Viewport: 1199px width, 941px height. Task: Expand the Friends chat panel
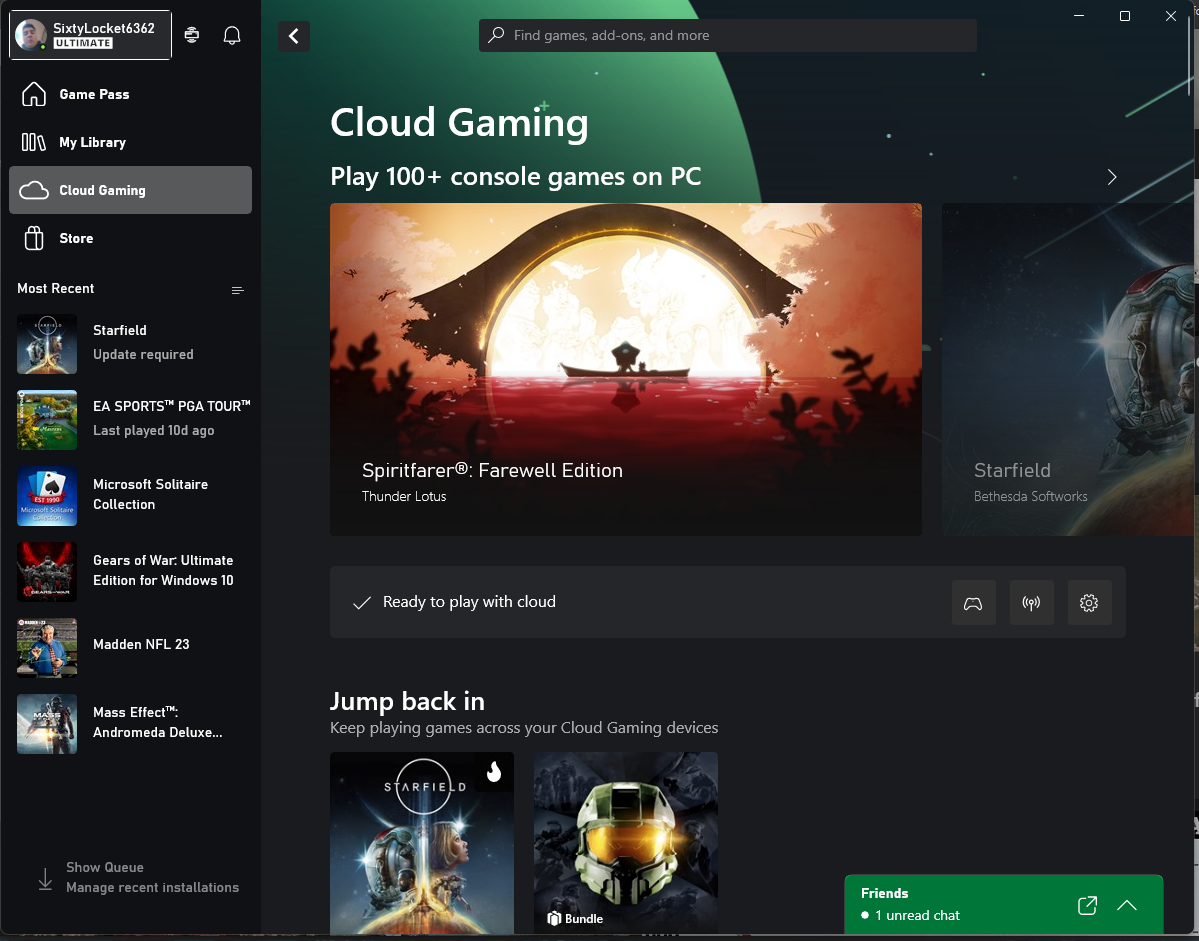1127,905
